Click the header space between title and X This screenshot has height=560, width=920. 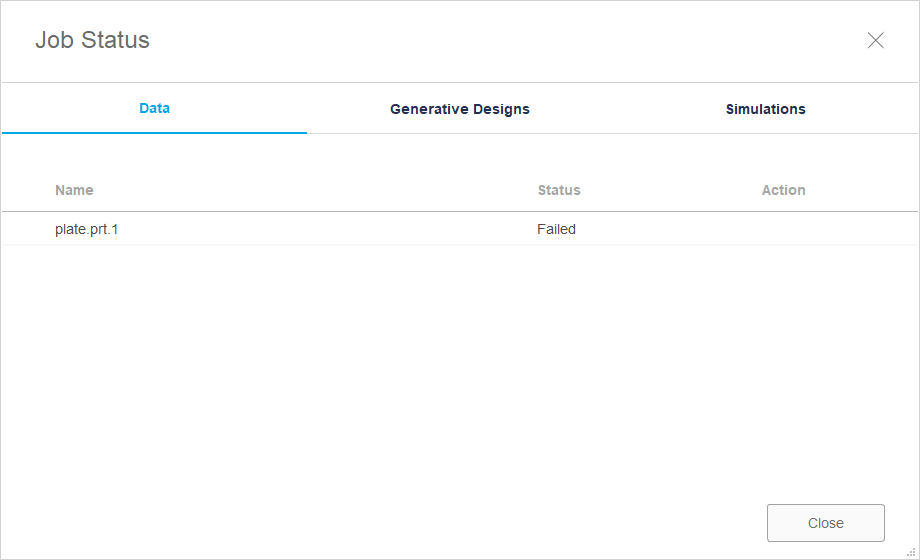point(500,41)
